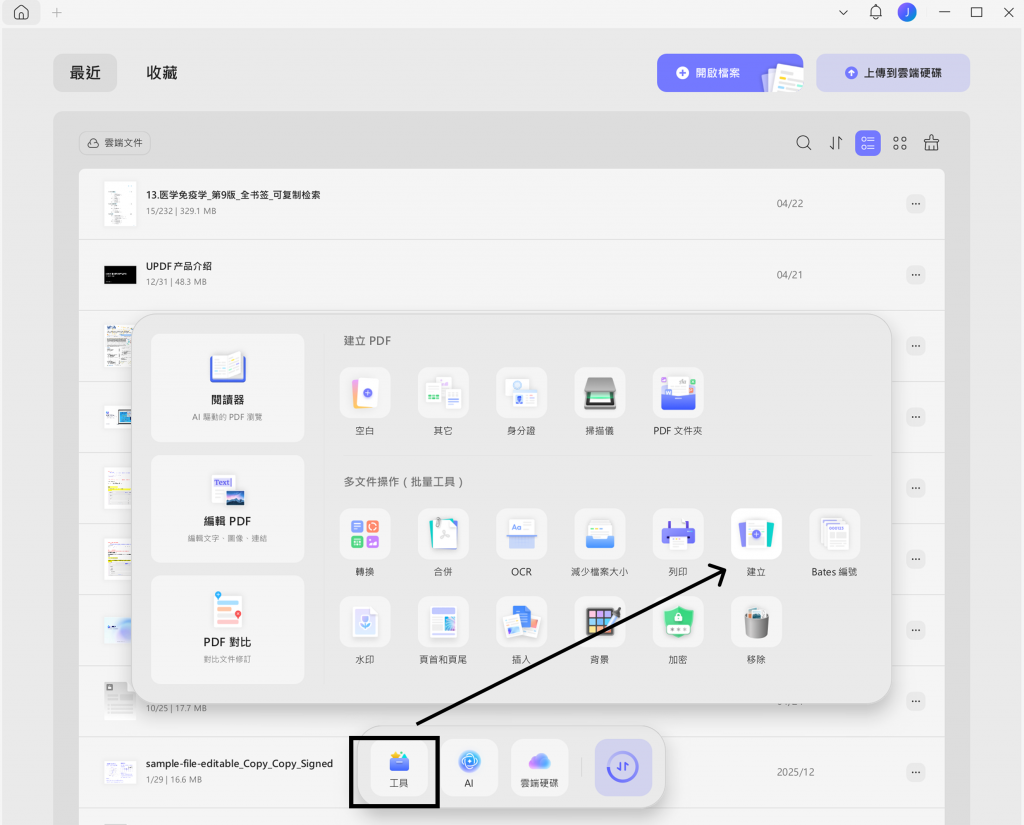Go to the home tab icon
Viewport: 1024px width, 825px height.
pyautogui.click(x=22, y=12)
